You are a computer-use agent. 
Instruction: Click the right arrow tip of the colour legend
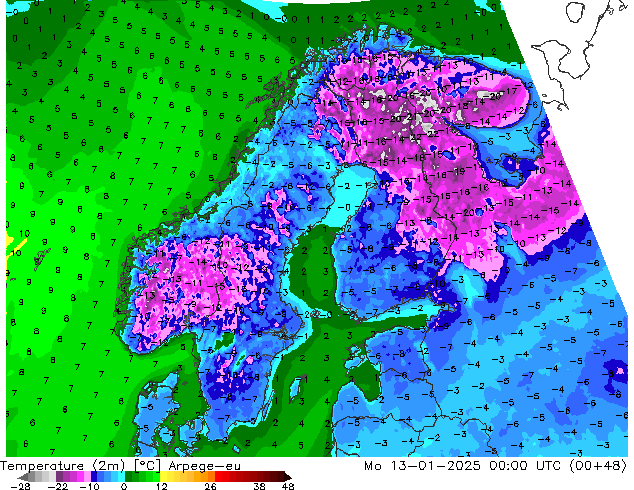point(288,477)
